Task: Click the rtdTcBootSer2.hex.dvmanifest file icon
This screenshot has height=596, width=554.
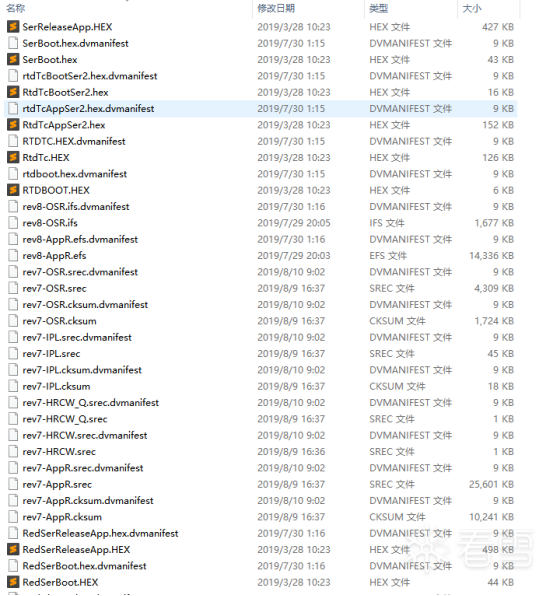Action: tap(13, 76)
